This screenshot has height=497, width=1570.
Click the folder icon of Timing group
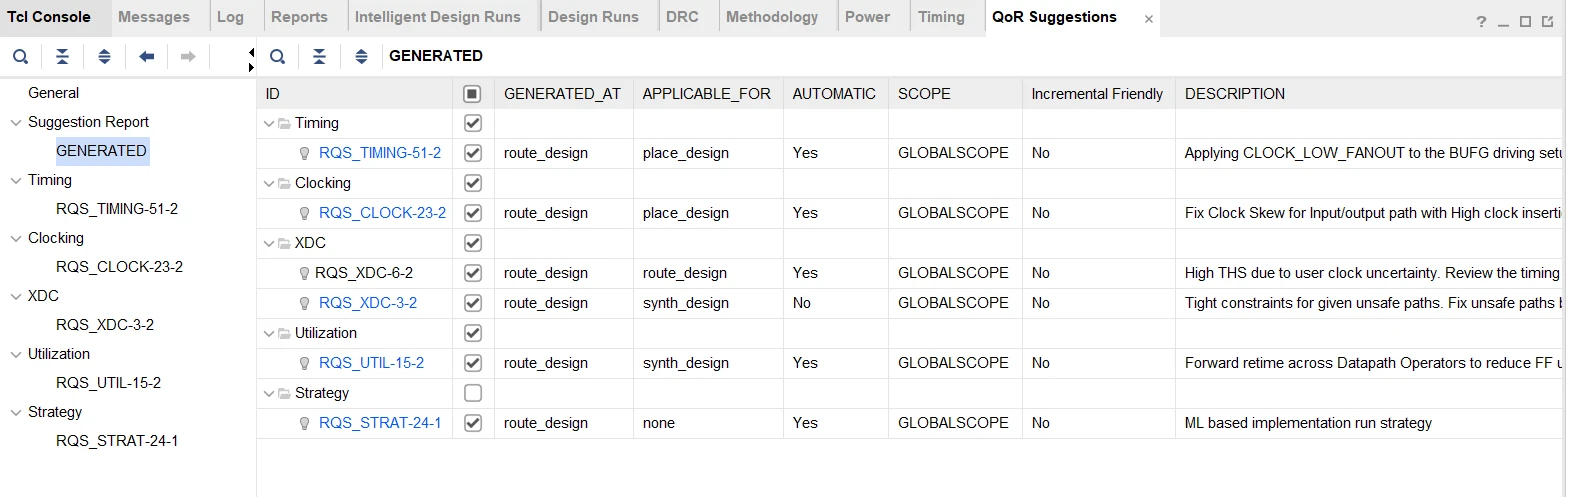(284, 123)
